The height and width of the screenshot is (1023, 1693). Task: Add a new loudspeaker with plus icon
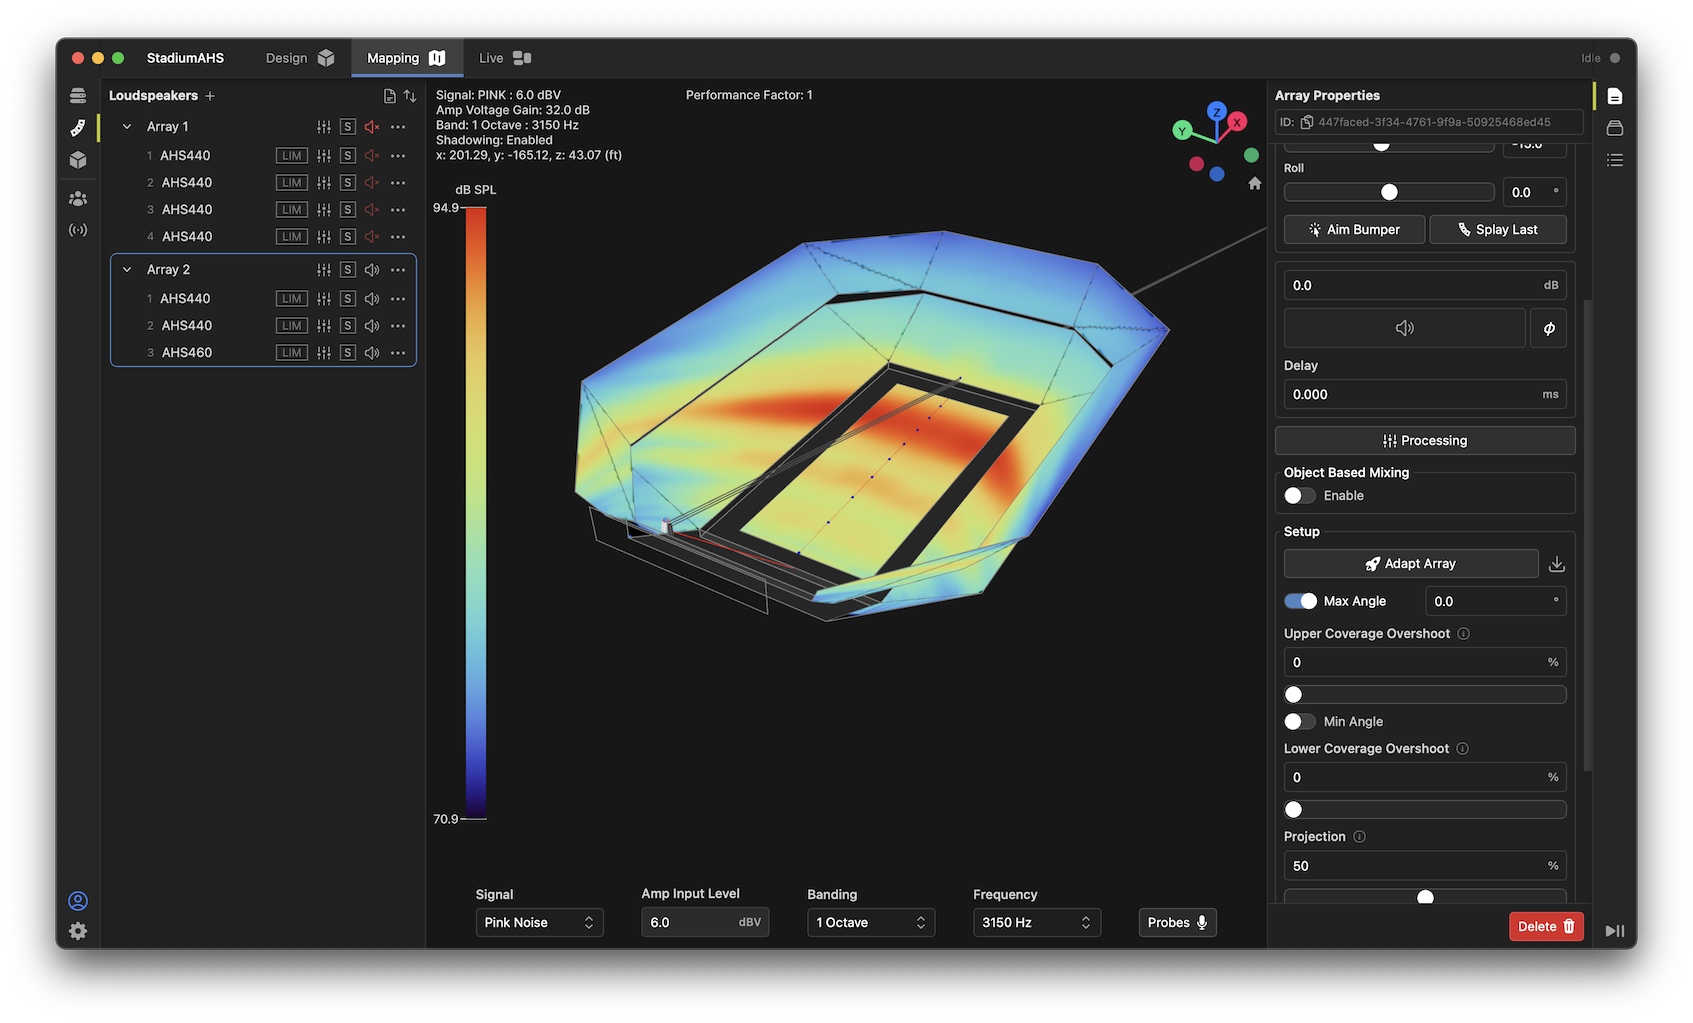[x=210, y=96]
